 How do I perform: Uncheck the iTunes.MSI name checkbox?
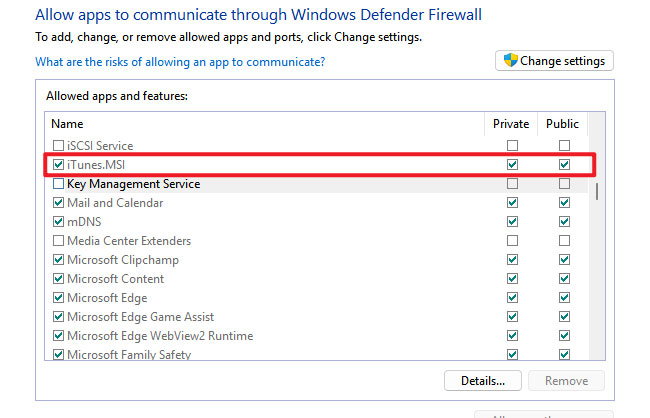[59, 165]
